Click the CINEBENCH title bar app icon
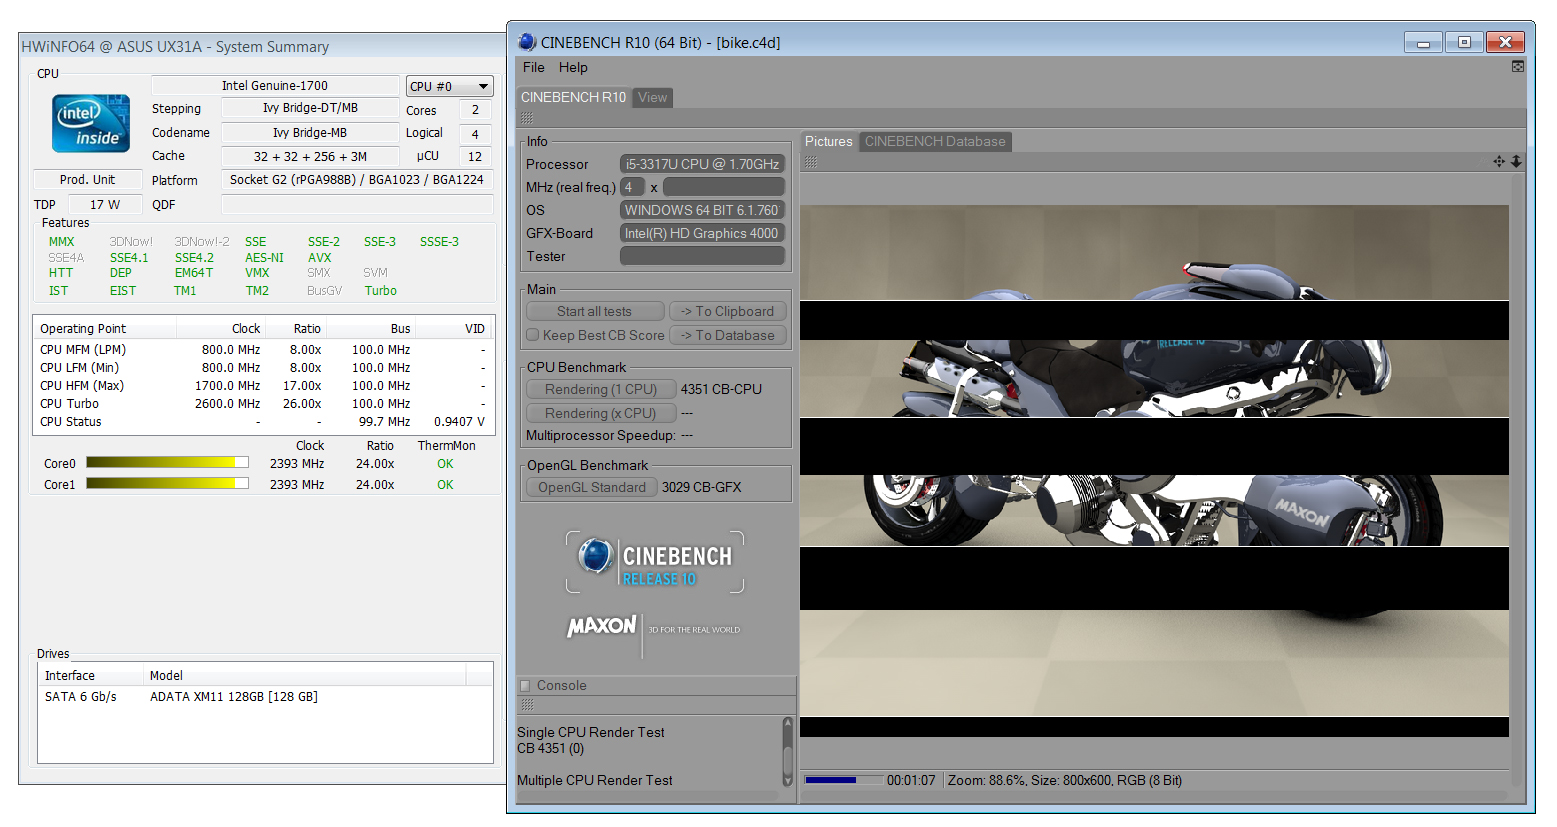This screenshot has height=827, width=1557. click(527, 42)
